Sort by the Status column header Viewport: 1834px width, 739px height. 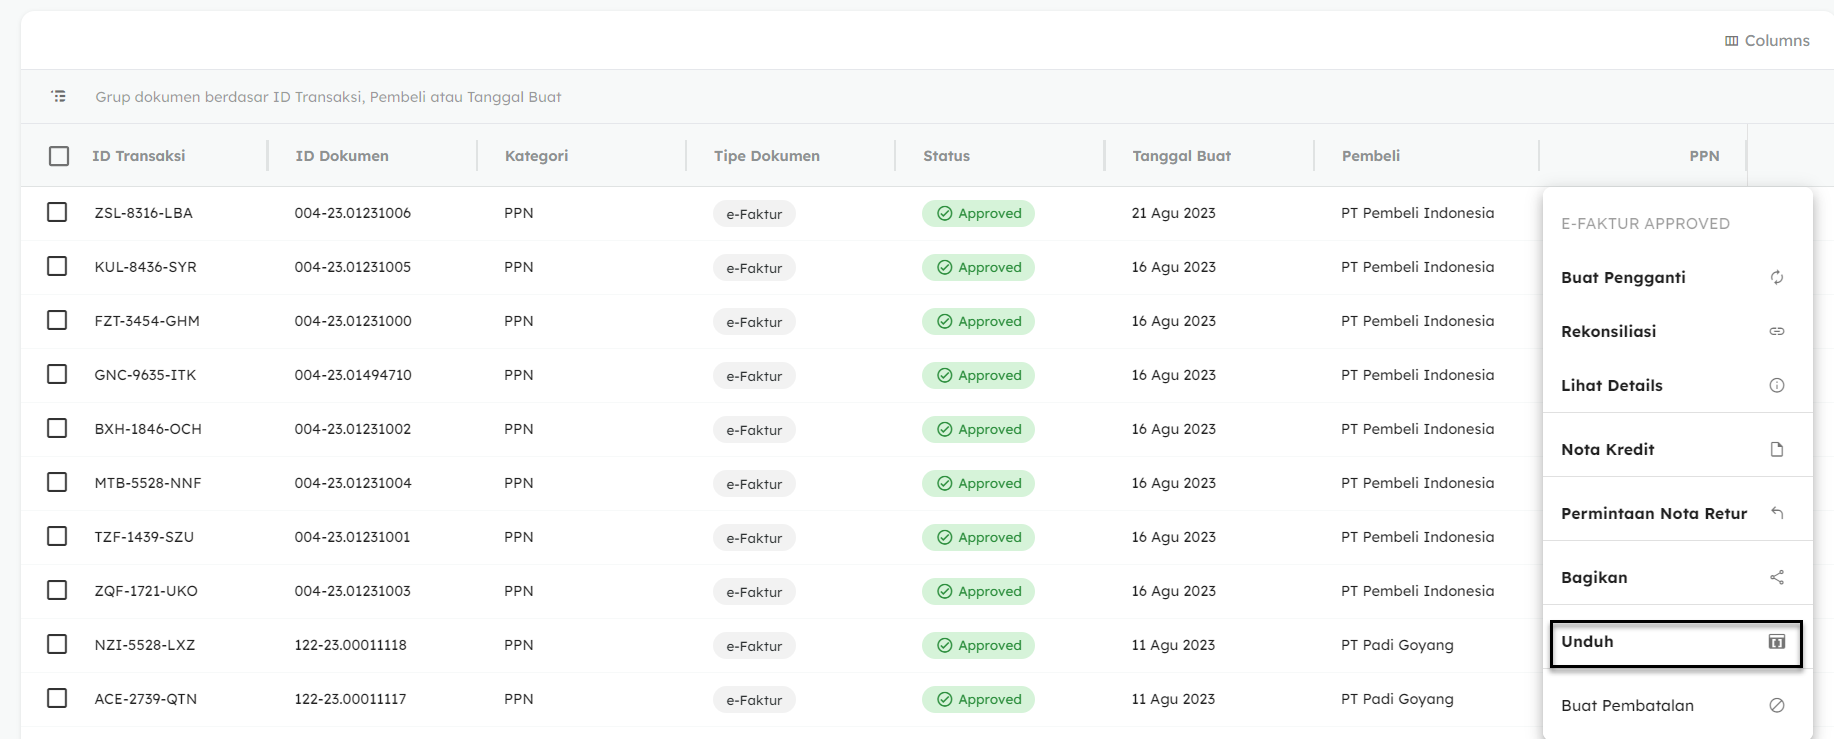pos(946,156)
